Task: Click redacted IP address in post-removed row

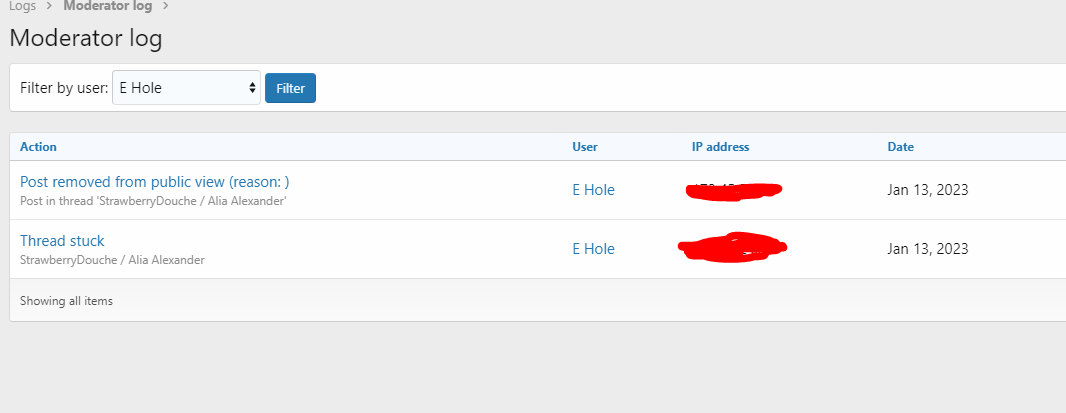Action: (x=734, y=191)
